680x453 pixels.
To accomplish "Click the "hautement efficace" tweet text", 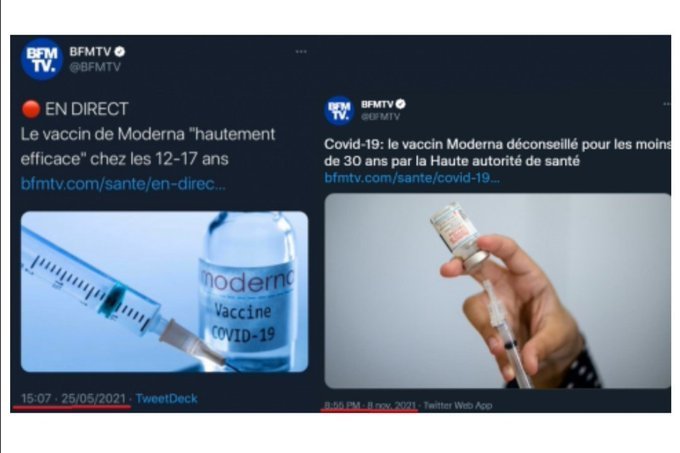I will (148, 147).
